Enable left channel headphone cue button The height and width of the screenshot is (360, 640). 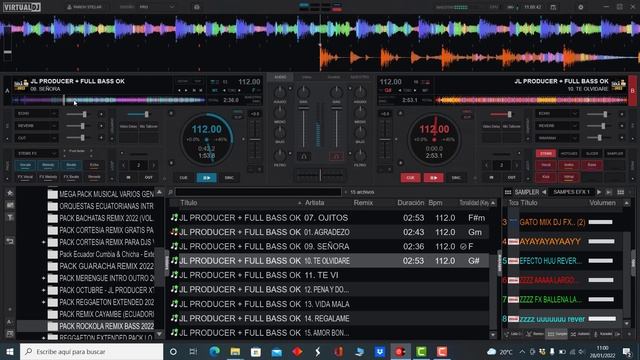tap(304, 156)
